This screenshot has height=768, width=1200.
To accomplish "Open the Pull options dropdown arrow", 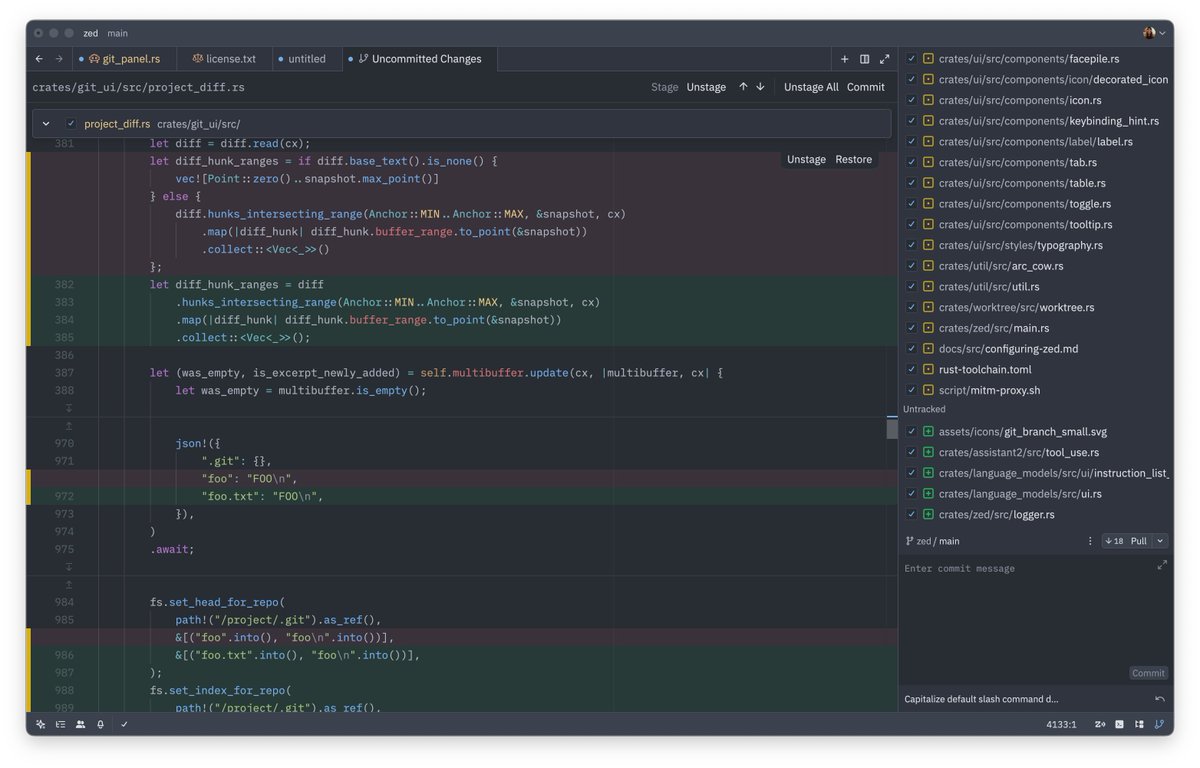I will [1160, 541].
